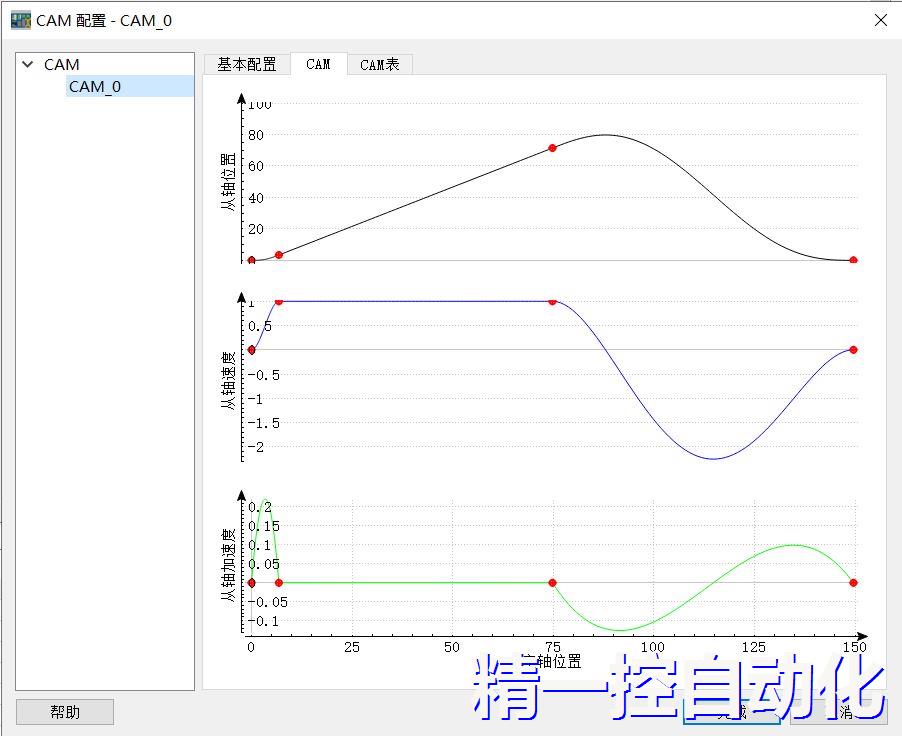Screen dimensions: 902x736
Task: Click the 帮助 help button
Action: click(x=65, y=712)
